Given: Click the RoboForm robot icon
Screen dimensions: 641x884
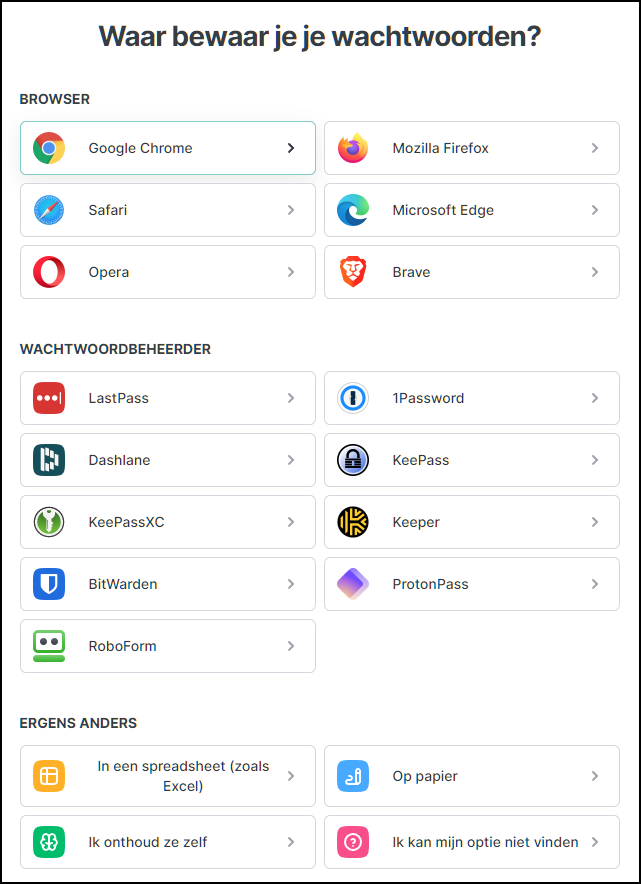Looking at the screenshot, I should click(x=49, y=646).
